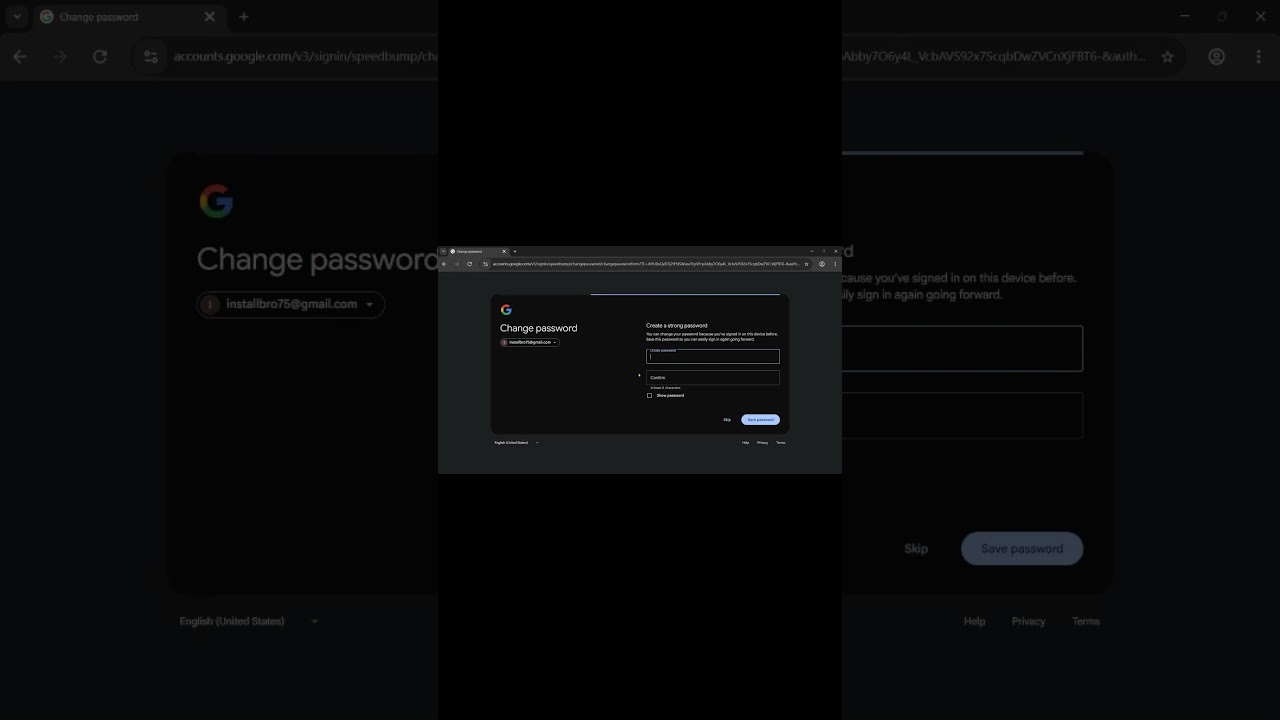1280x720 pixels.
Task: Click the forward arrow in the small centered browser
Action: [457, 264]
